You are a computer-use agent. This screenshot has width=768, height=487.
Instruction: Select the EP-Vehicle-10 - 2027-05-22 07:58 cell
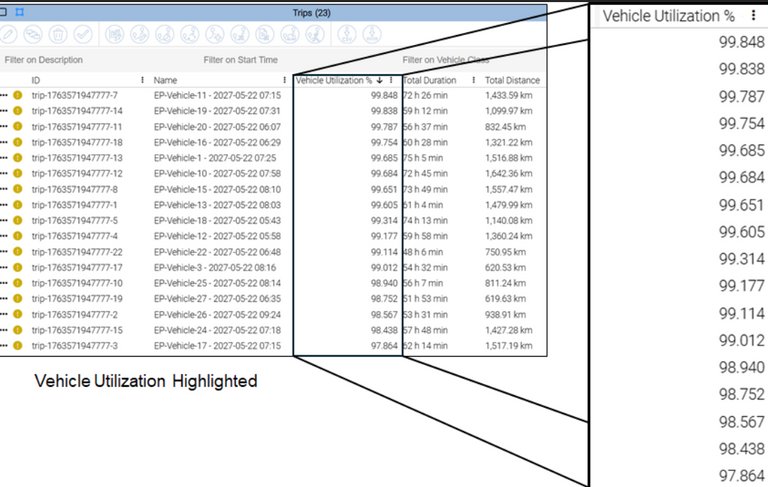217,173
